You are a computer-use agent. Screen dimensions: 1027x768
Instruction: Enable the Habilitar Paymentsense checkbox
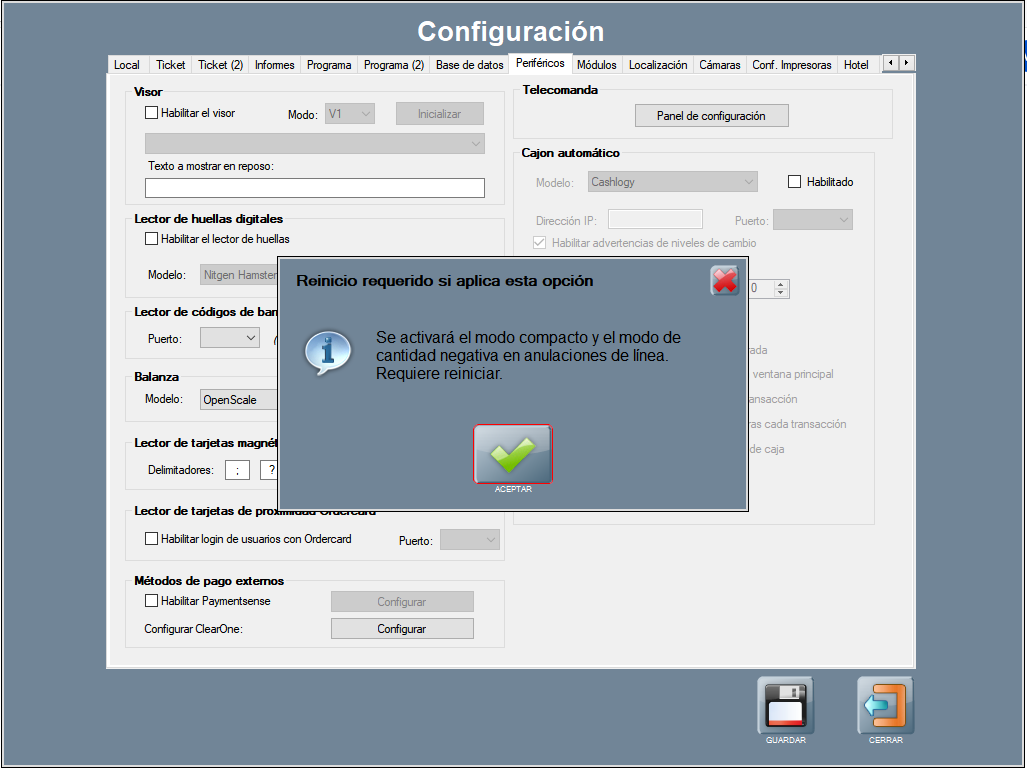point(152,601)
